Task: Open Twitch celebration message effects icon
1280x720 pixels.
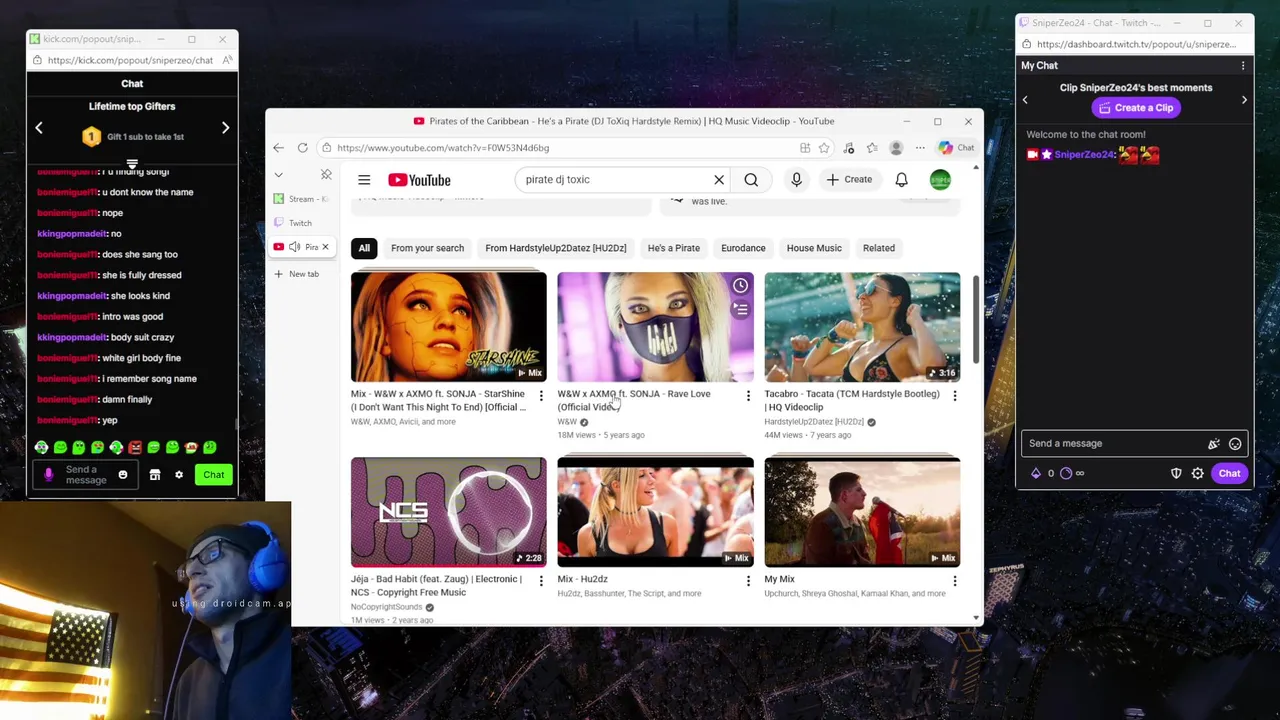Action: tap(1214, 444)
